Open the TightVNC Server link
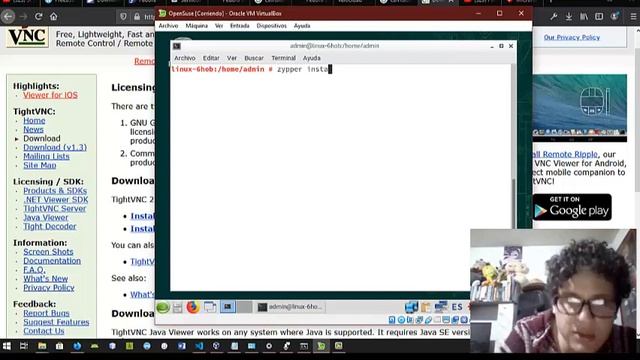Viewport: 640px width, 360px height. (55, 209)
